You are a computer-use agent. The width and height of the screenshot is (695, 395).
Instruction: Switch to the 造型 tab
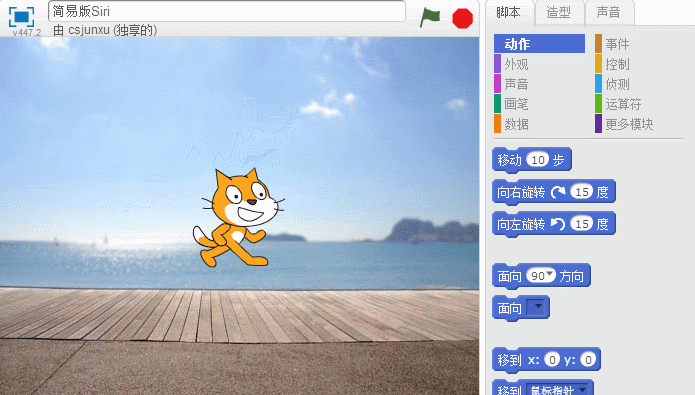tap(558, 12)
